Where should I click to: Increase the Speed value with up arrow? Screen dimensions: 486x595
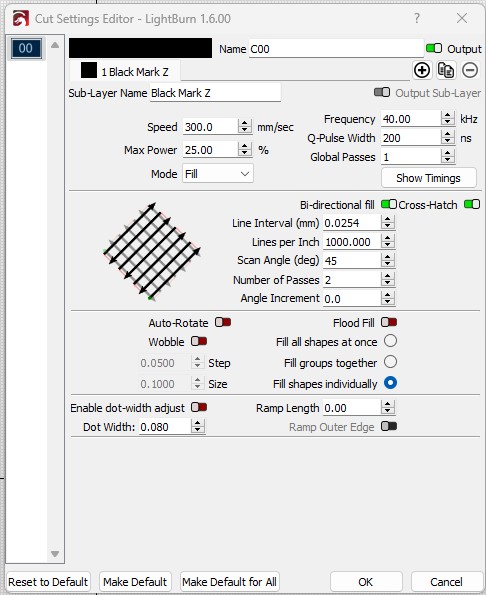coord(245,123)
